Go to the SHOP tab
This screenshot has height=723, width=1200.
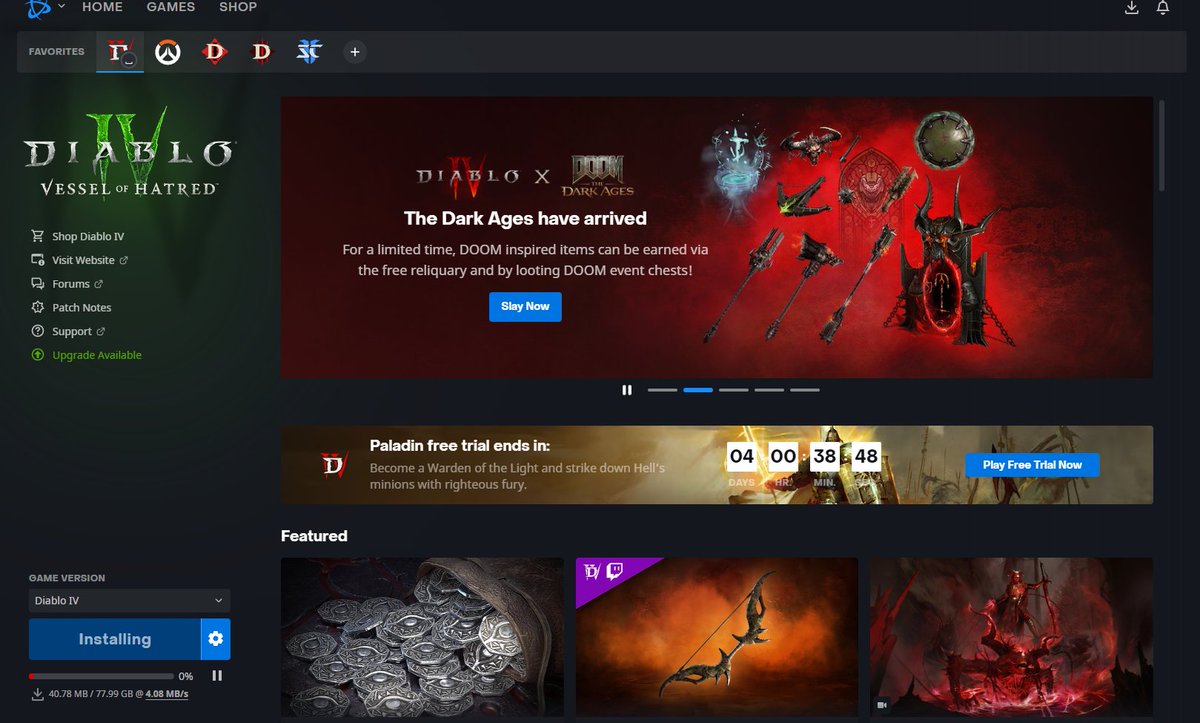click(238, 7)
